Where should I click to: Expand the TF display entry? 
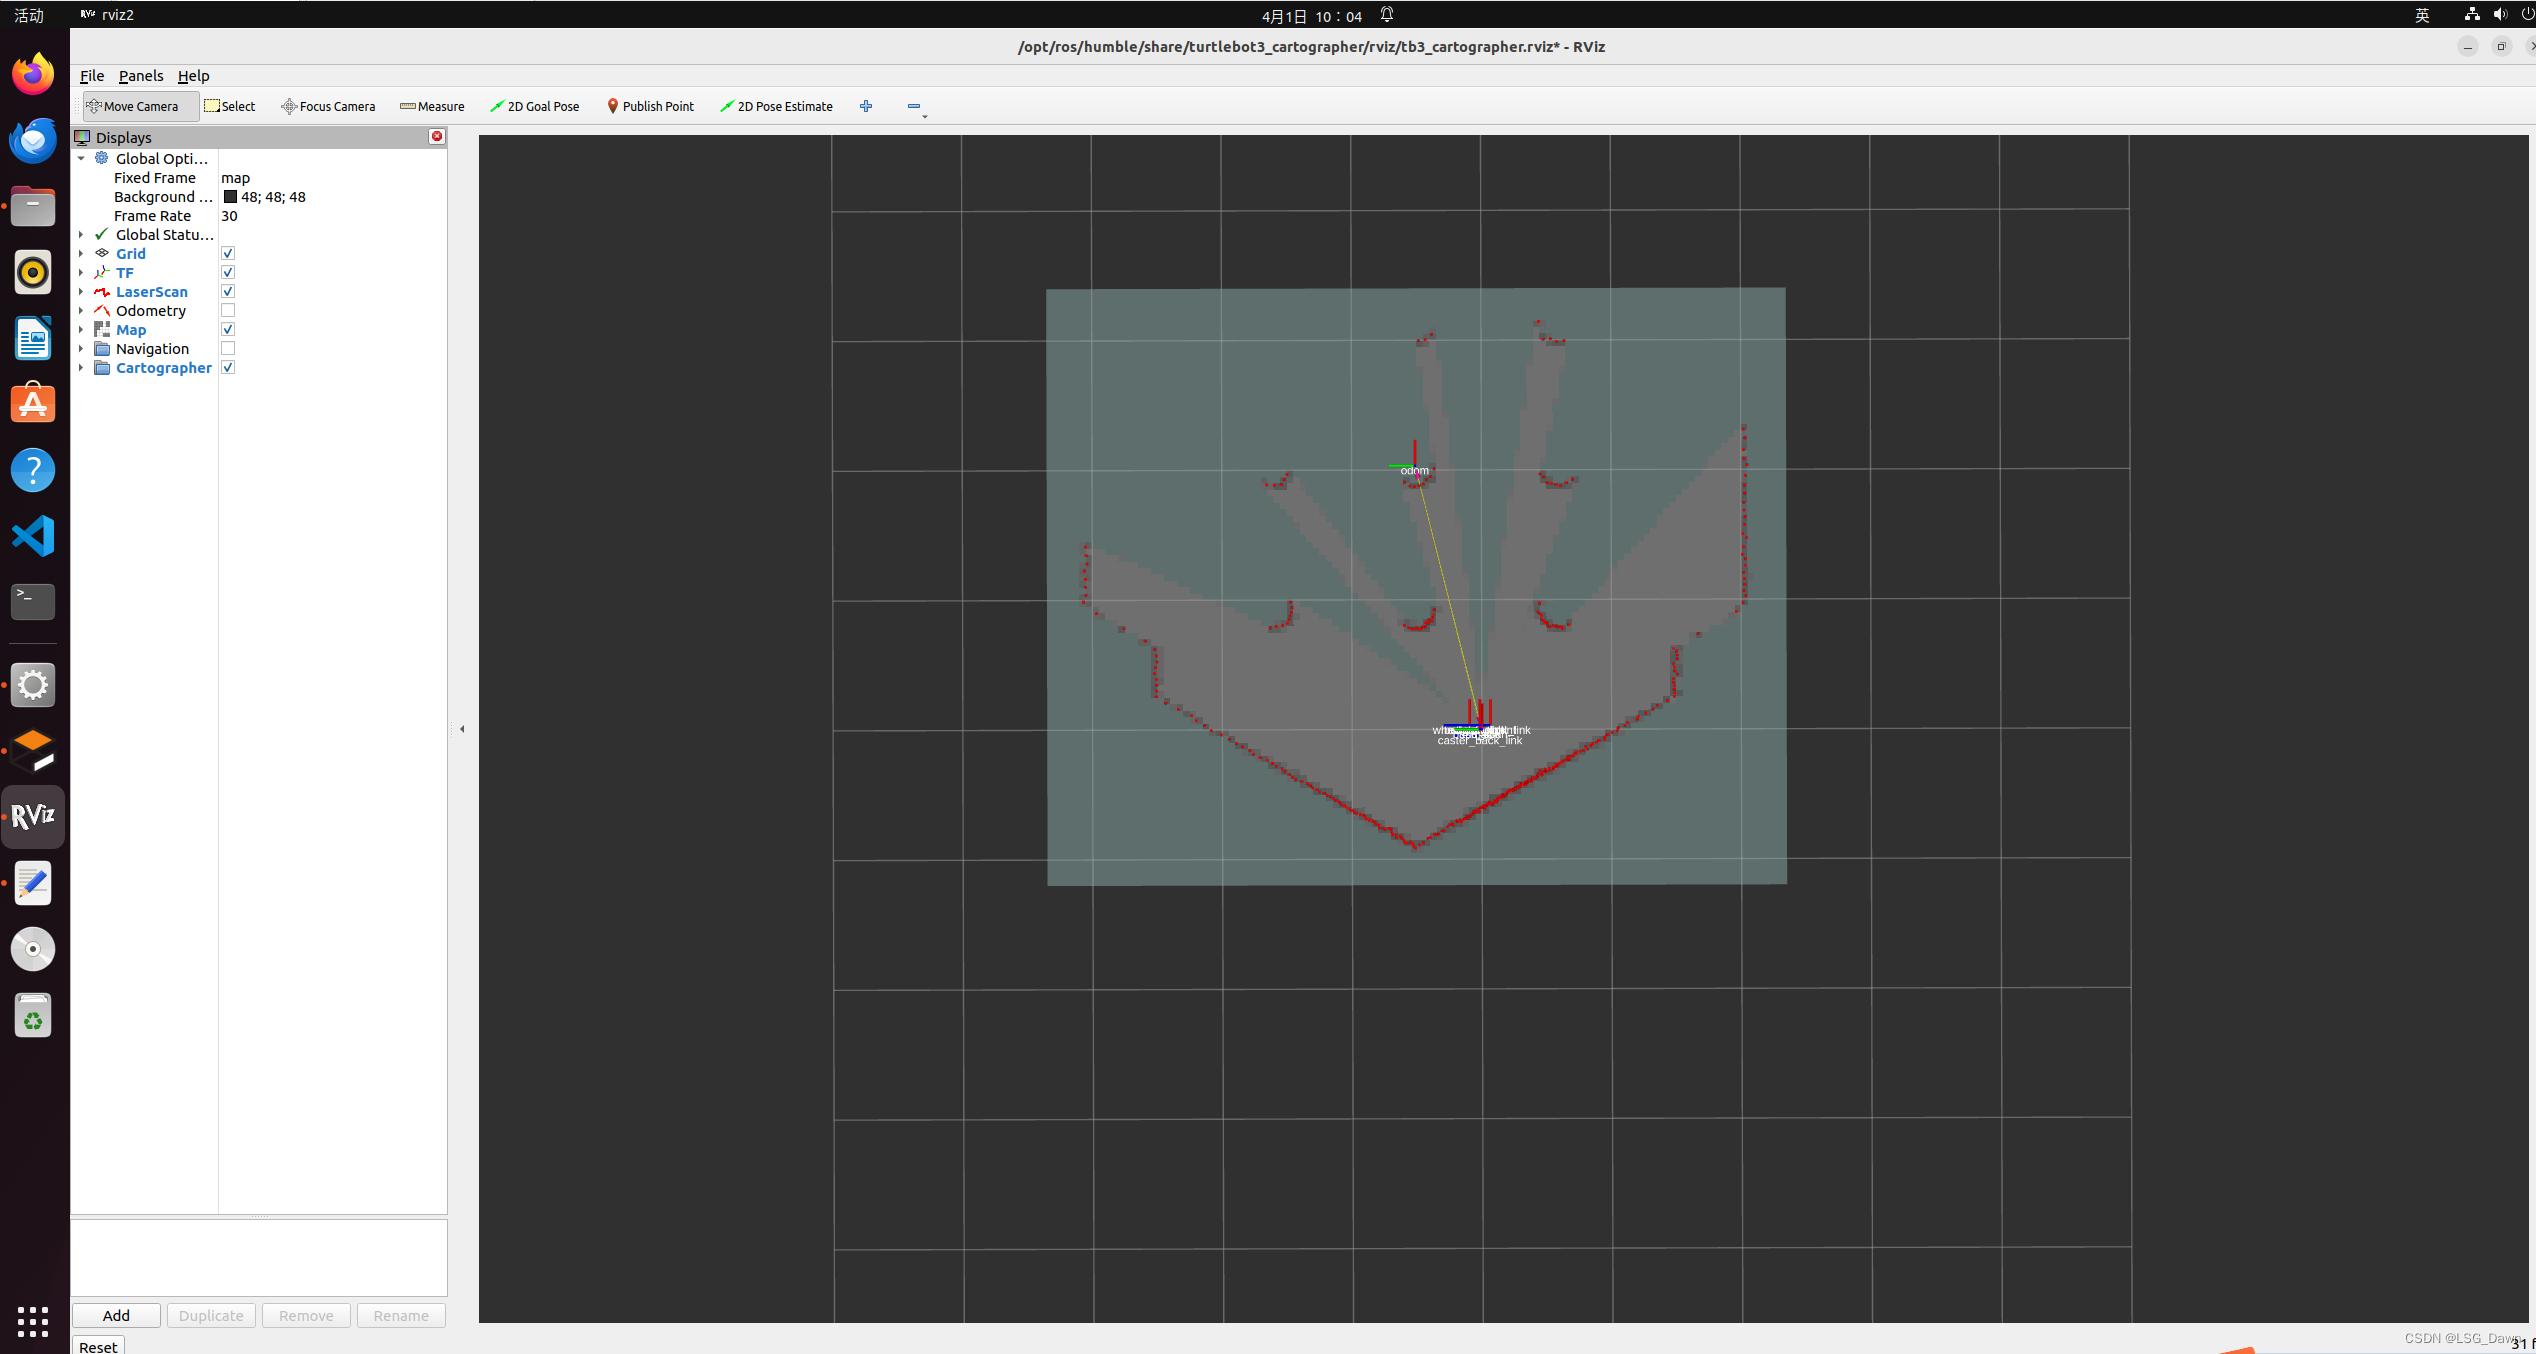82,272
